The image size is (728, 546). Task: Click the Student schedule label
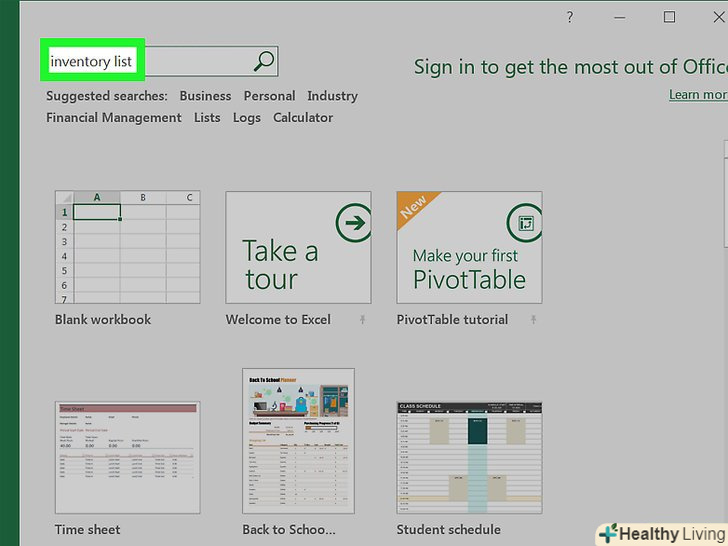pyautogui.click(x=448, y=530)
